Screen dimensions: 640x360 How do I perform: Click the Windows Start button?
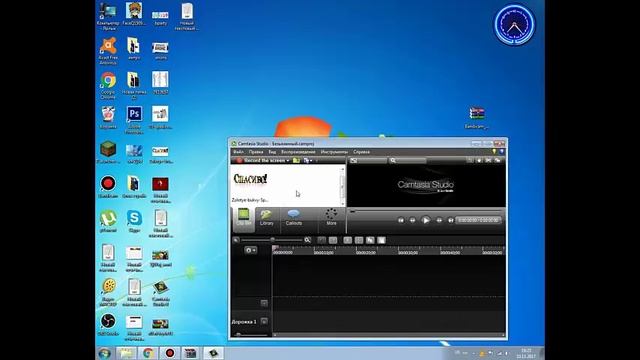(104, 353)
